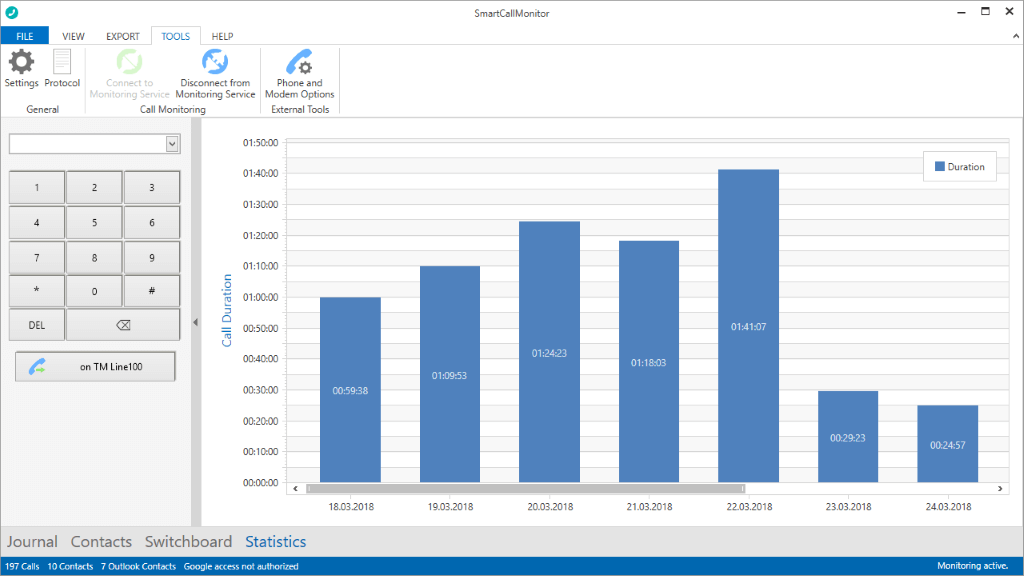The image size is (1024, 576).
Task: Select the 19.03.2018 bar labeled 01:09:53
Action: click(x=450, y=374)
